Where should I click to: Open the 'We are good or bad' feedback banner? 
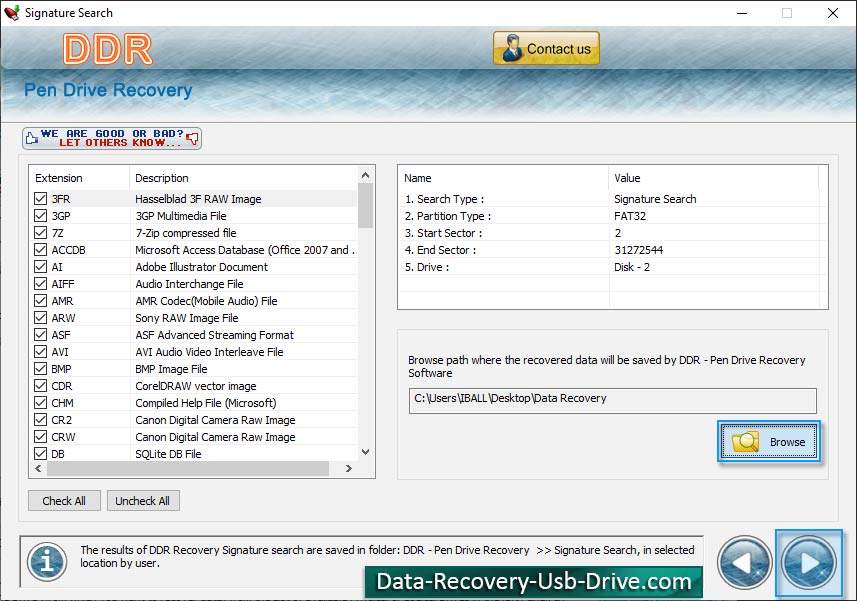click(112, 138)
